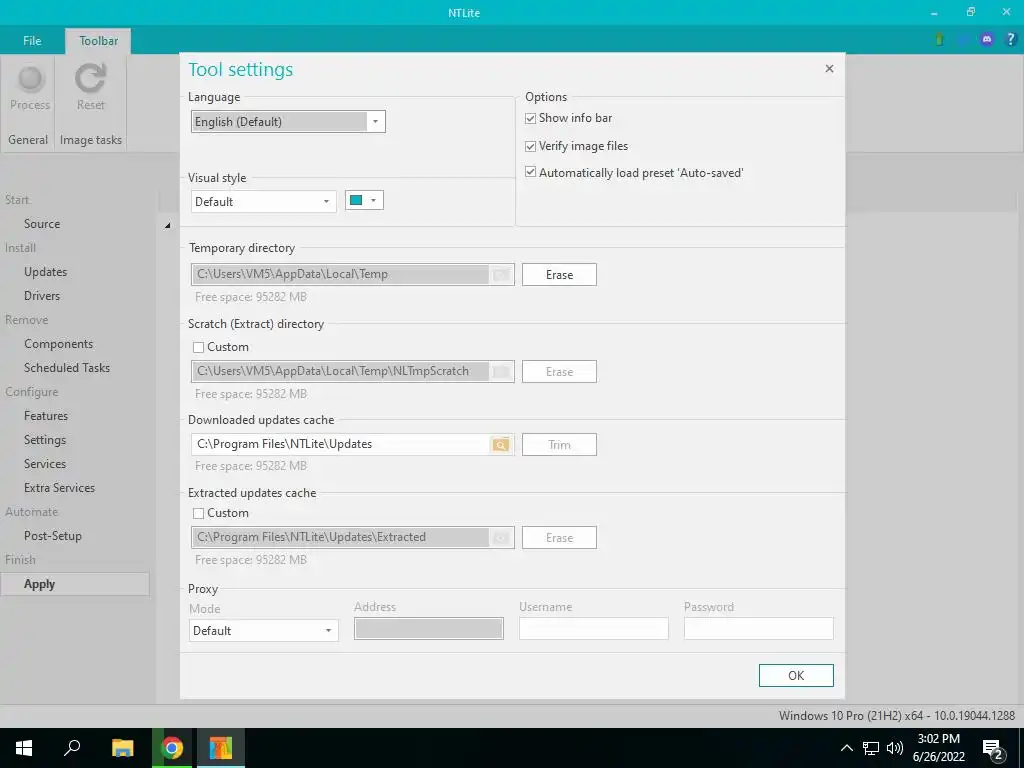Select Apply page in sidebar
The height and width of the screenshot is (768, 1024).
[x=75, y=584]
